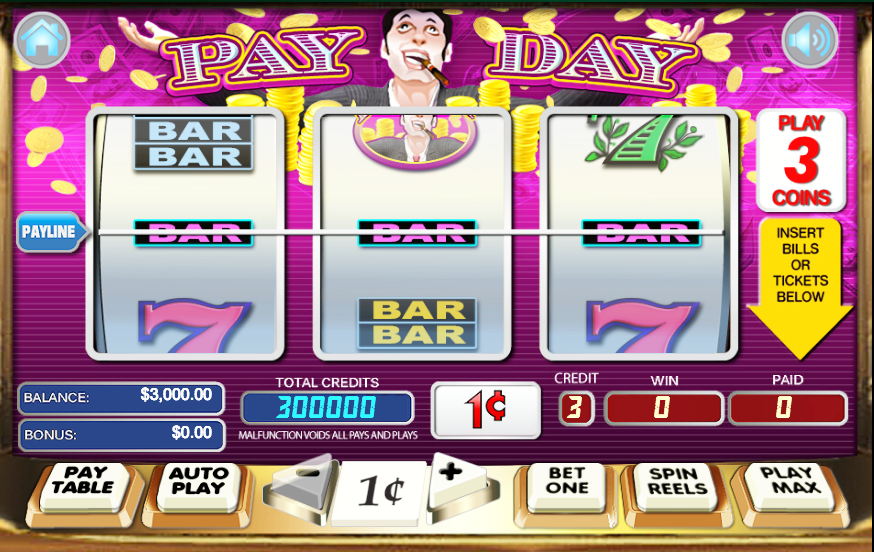Viewport: 874px width, 552px height.
Task: Click yellow double BAR on middle reel
Action: point(417,323)
